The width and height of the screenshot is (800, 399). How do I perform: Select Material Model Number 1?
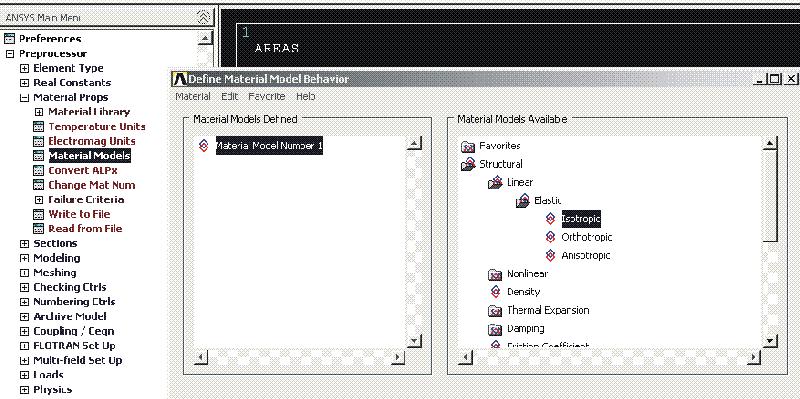tap(269, 145)
